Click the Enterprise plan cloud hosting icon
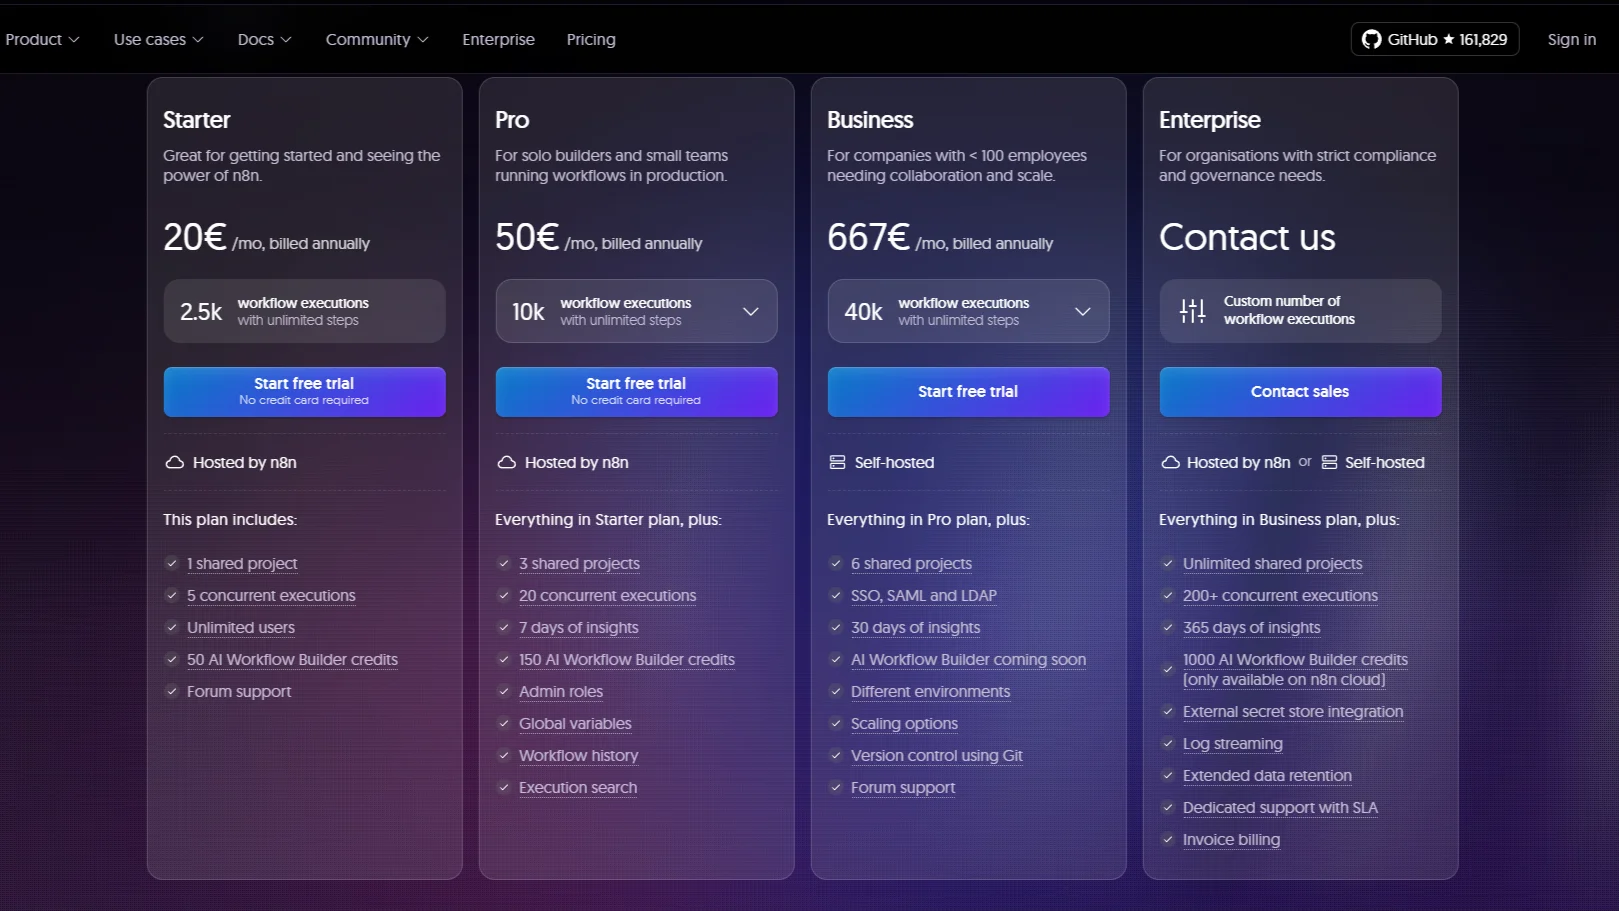 1170,463
